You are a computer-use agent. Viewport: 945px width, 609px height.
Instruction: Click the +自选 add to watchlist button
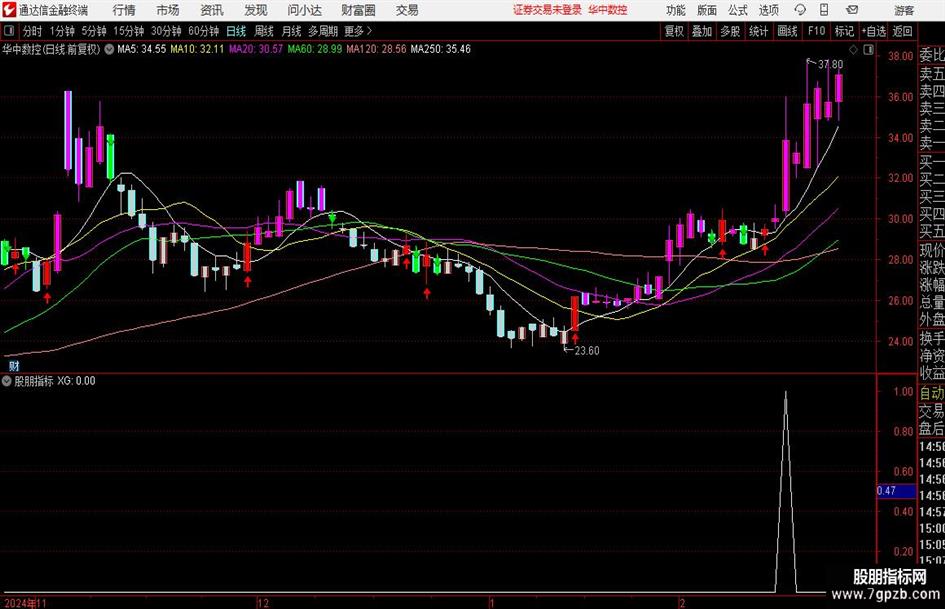[873, 31]
